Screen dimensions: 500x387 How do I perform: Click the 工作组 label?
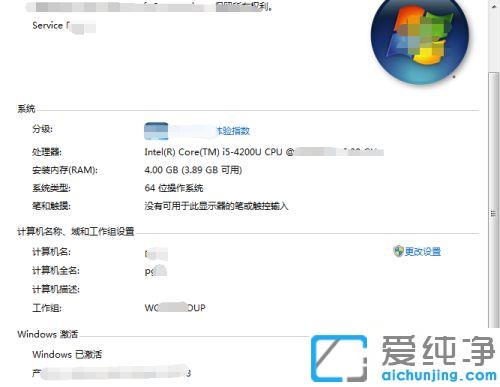(47, 308)
